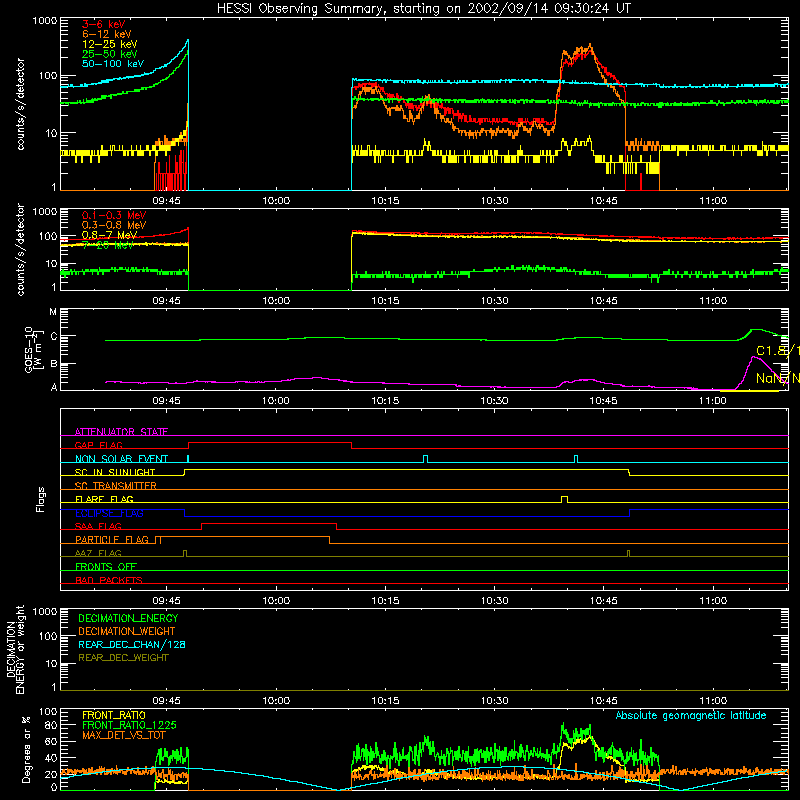800x800 pixels.
Task: Click the AAZ flag pulse near 10:48
Action: (628, 553)
